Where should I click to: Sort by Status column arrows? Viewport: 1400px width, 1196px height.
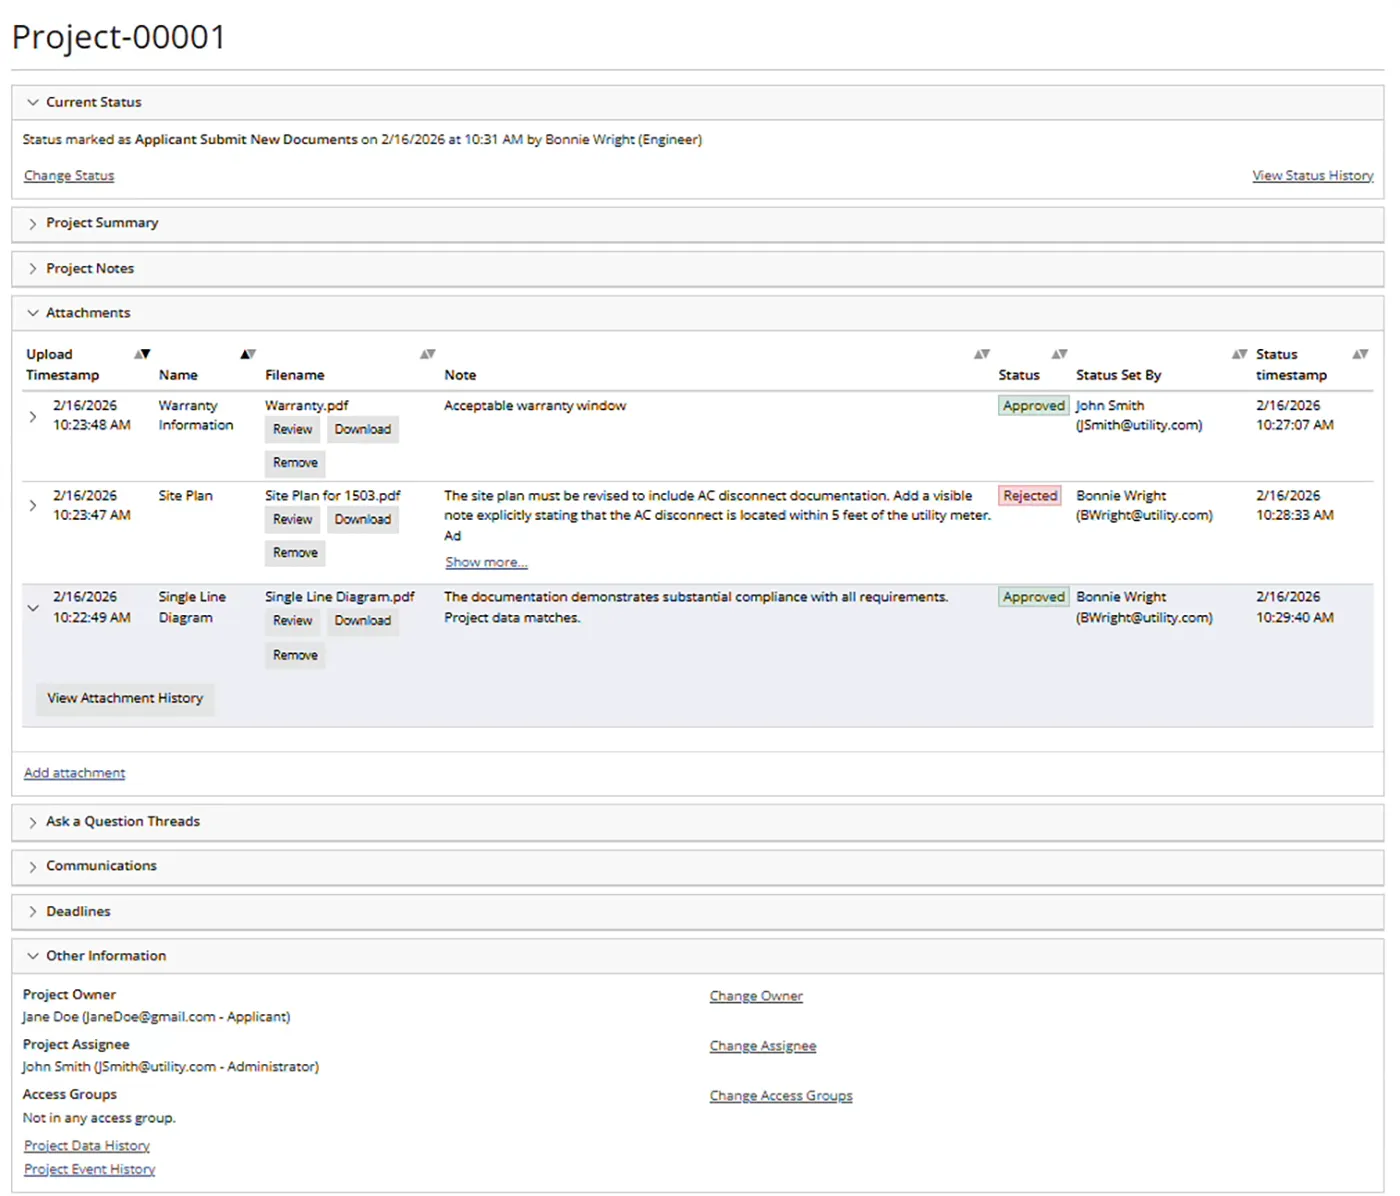[1060, 354]
